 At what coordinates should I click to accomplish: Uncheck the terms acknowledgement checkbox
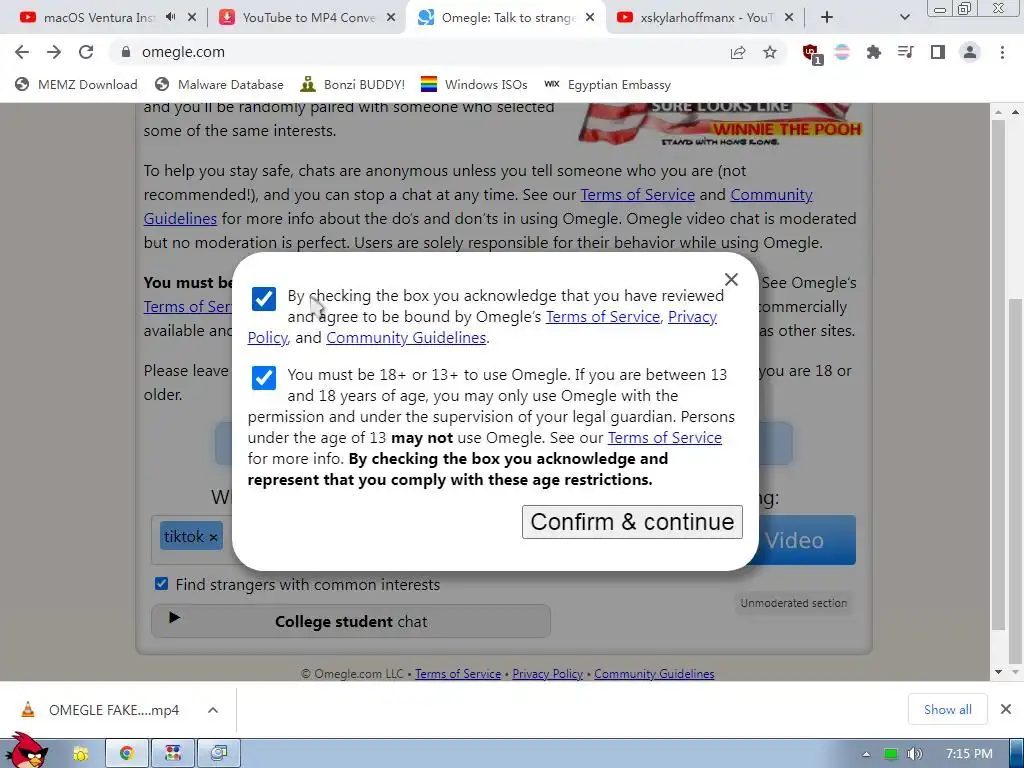(x=264, y=299)
